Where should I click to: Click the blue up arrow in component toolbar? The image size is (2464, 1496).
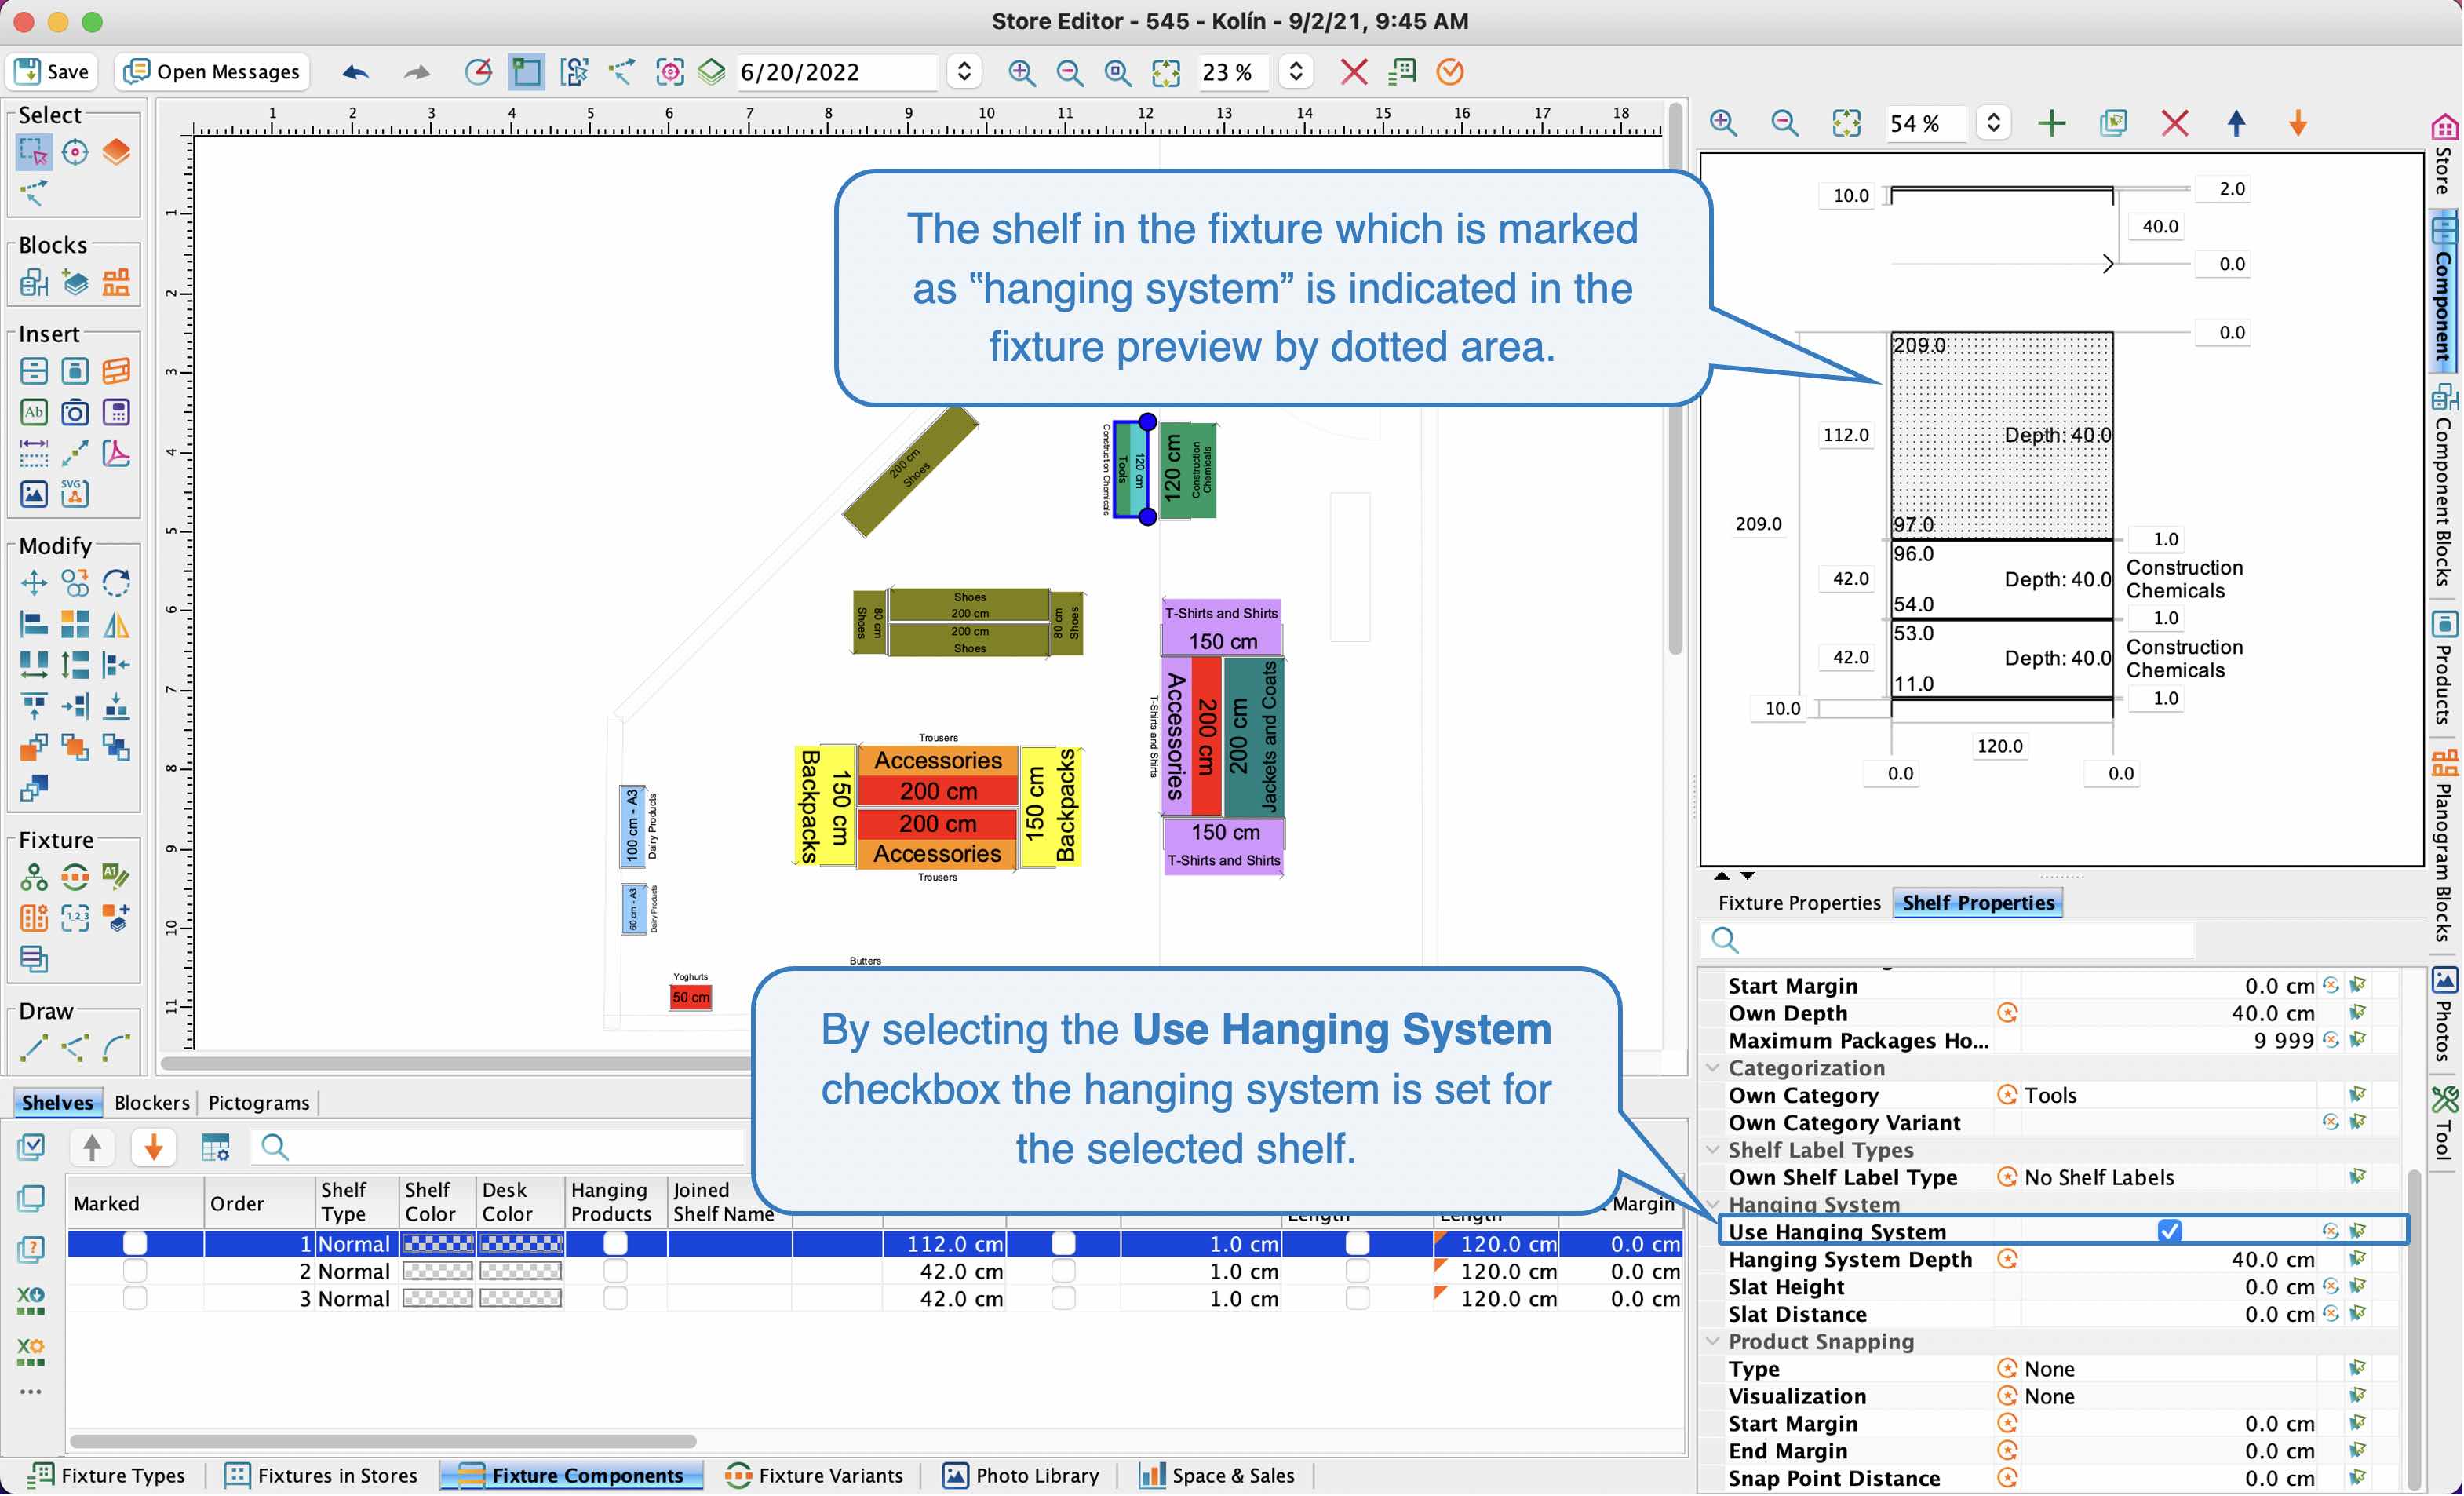pos(2236,123)
